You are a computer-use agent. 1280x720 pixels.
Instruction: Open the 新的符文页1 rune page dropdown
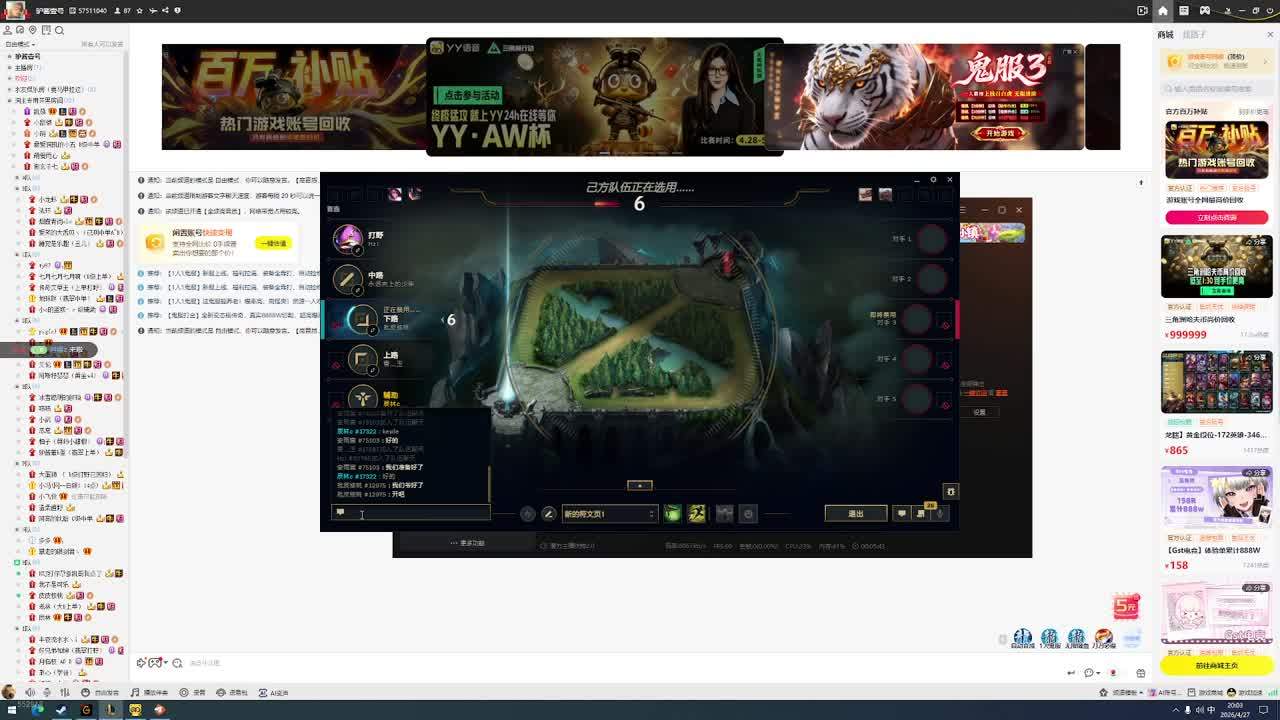pos(608,513)
